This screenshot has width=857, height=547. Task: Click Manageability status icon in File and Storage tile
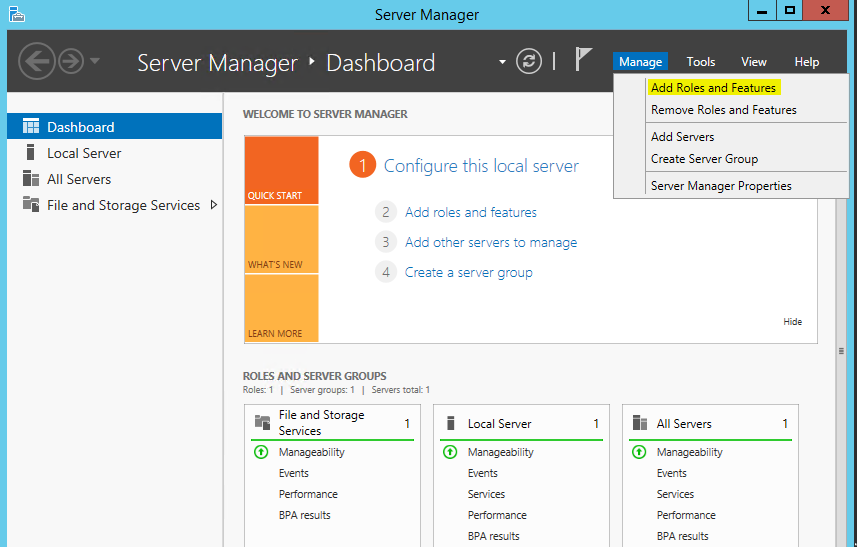[261, 452]
